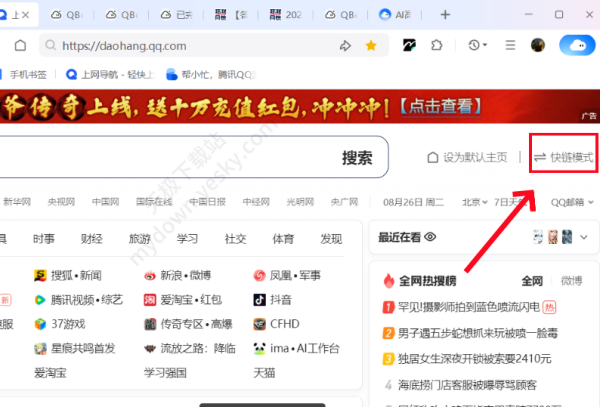Open a new tab with plus icon

pyautogui.click(x=445, y=14)
